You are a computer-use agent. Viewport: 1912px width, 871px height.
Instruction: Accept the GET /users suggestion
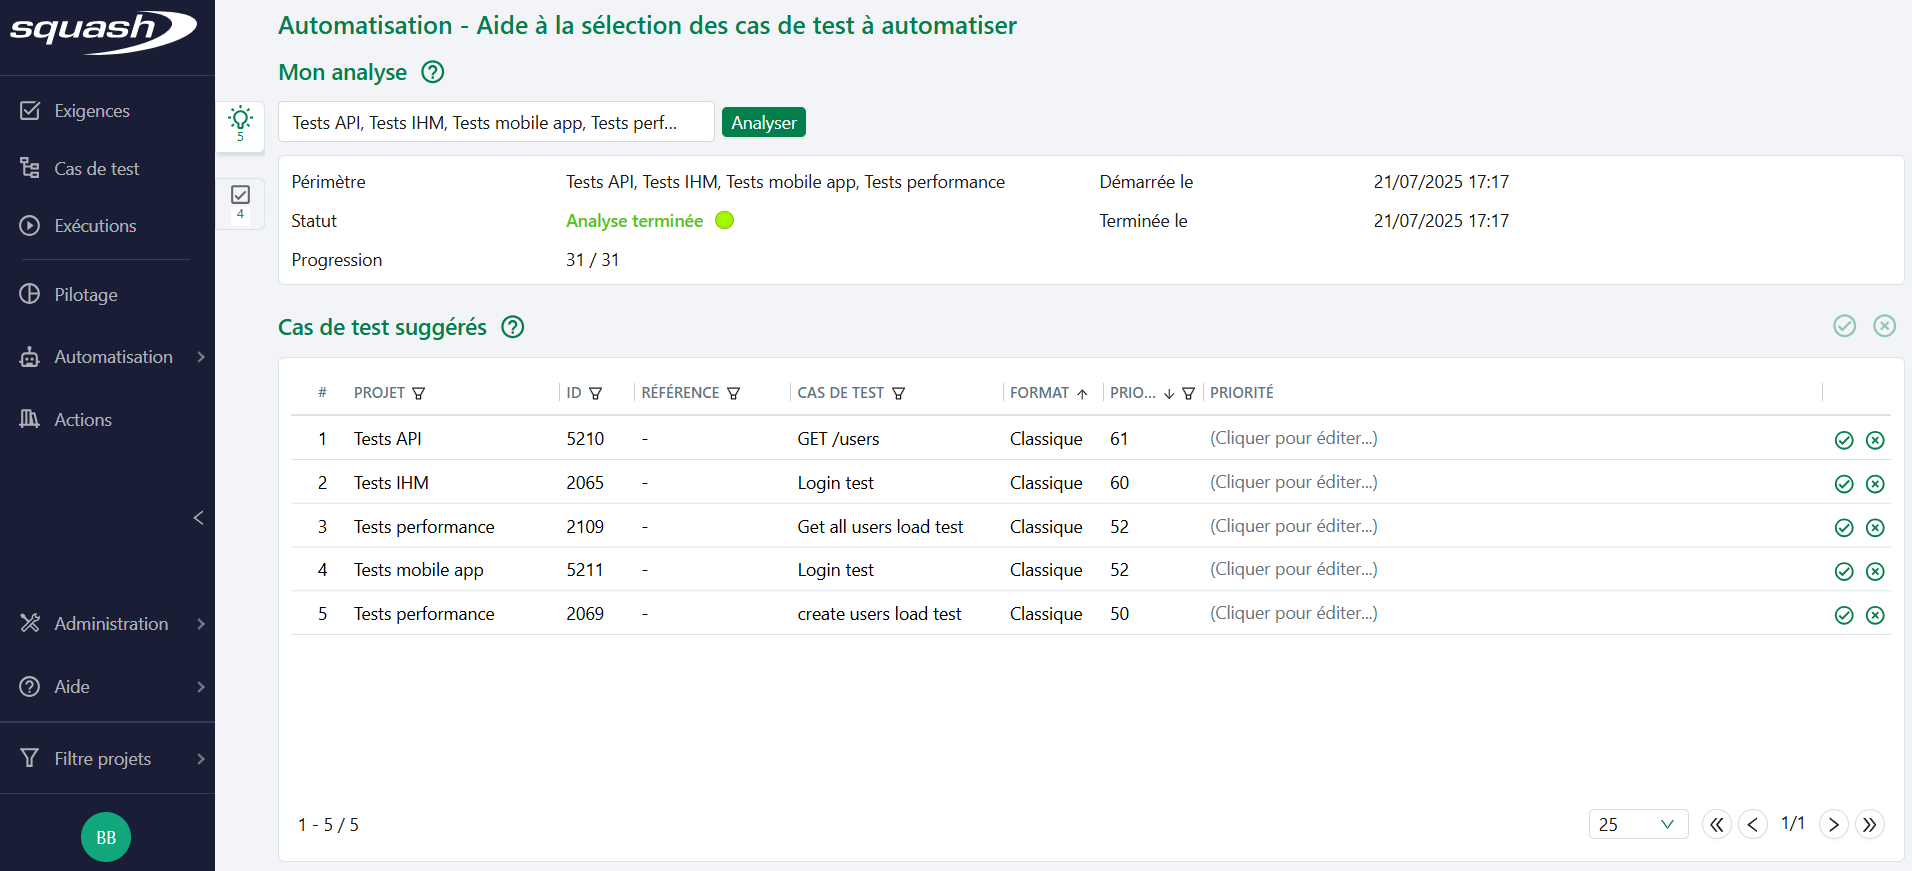coord(1845,440)
